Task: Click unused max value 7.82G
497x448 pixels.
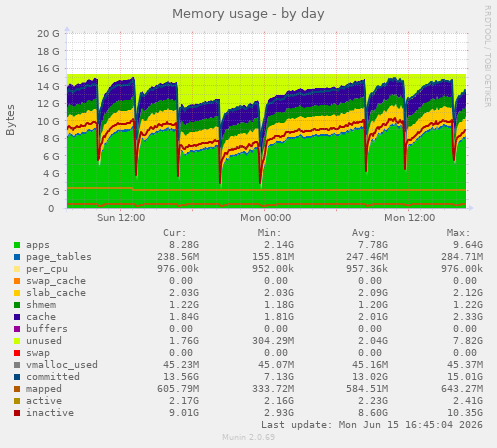Action: click(468, 341)
